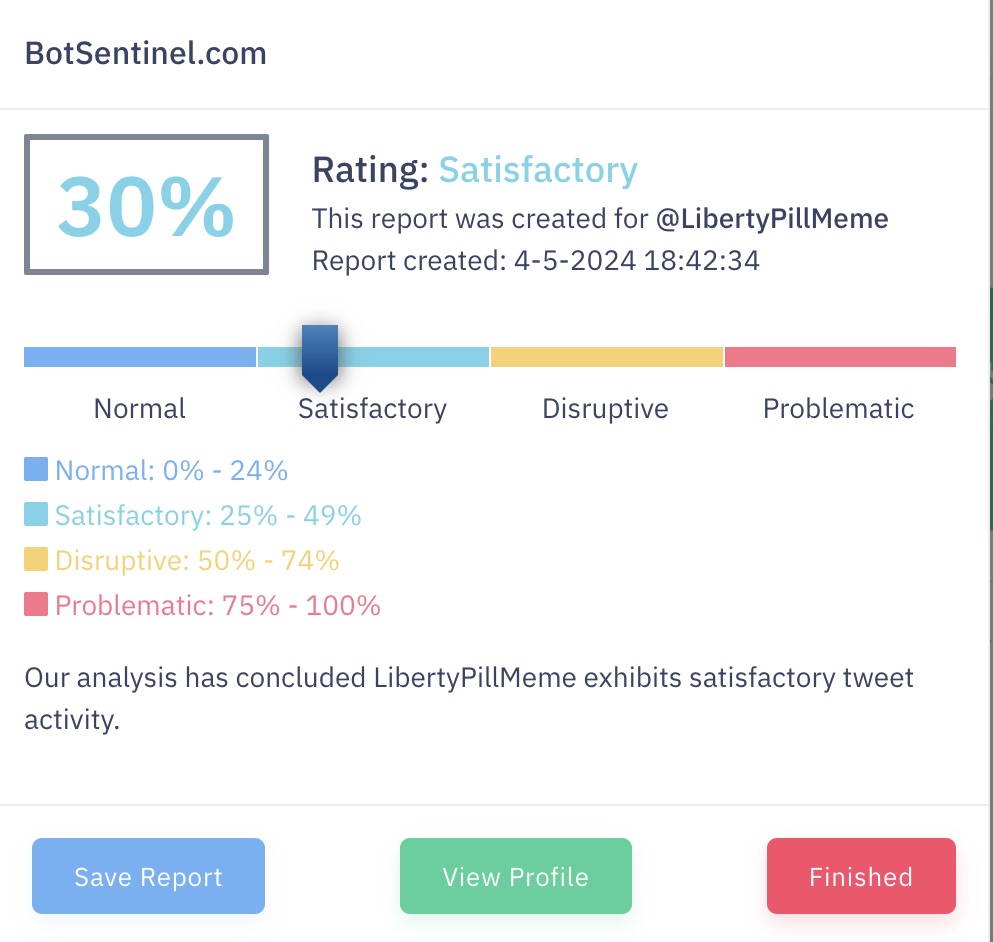Click the yellow Disruptive bar segment
Screen dimensions: 993x942
pyautogui.click(x=606, y=357)
